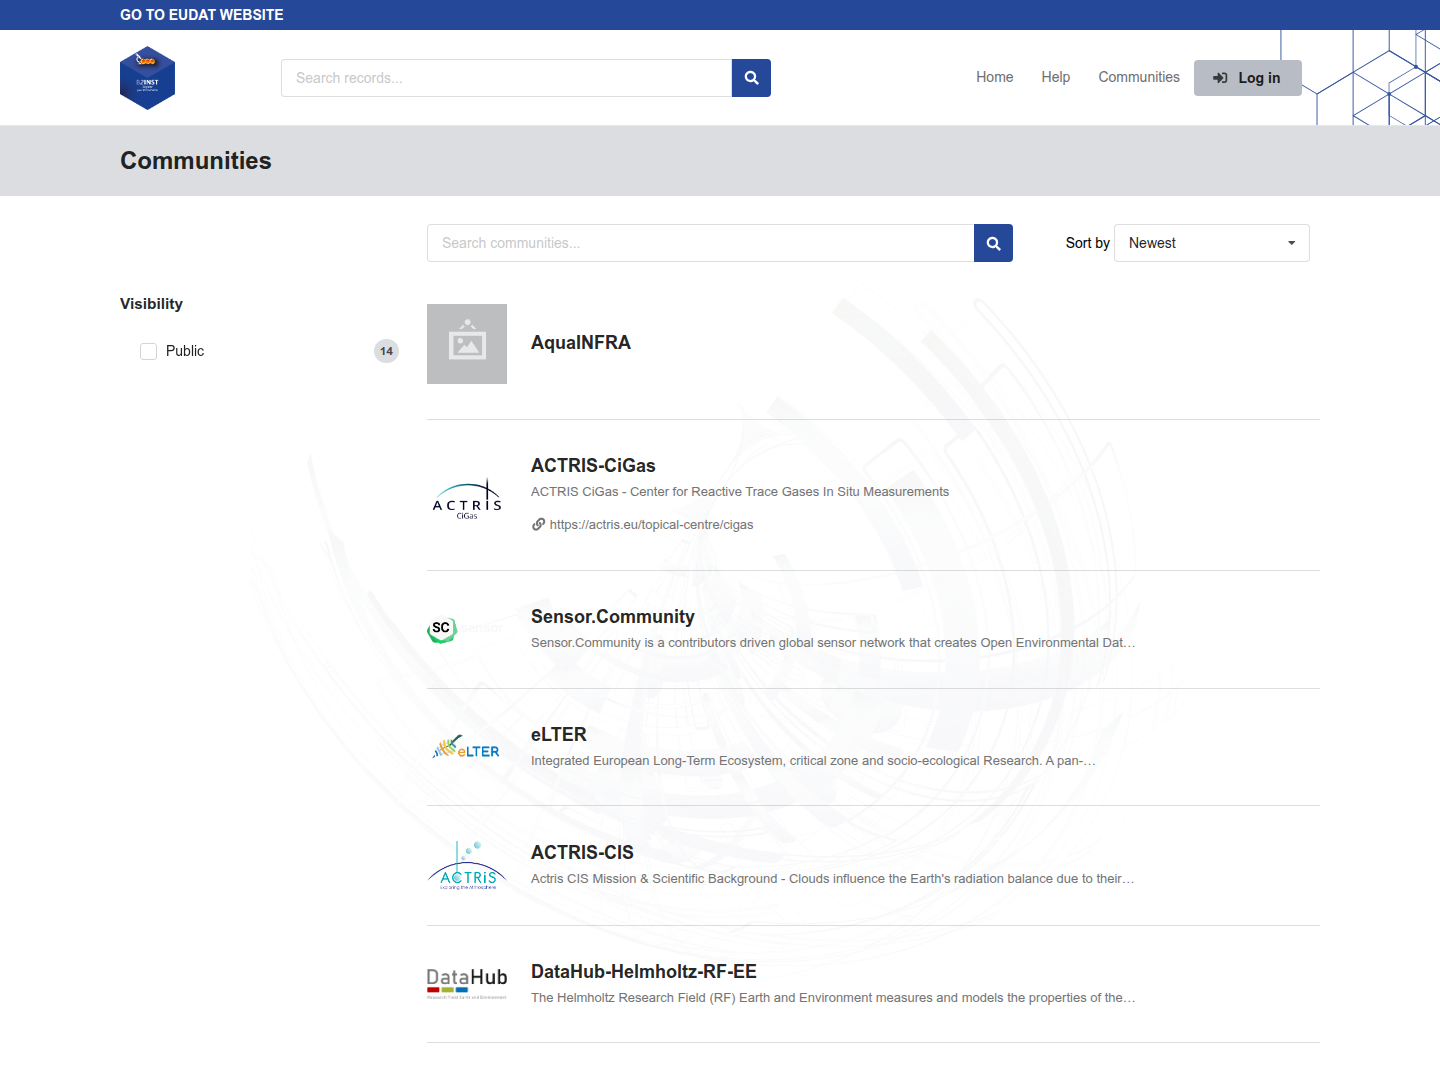Click the Log in button

click(1248, 78)
